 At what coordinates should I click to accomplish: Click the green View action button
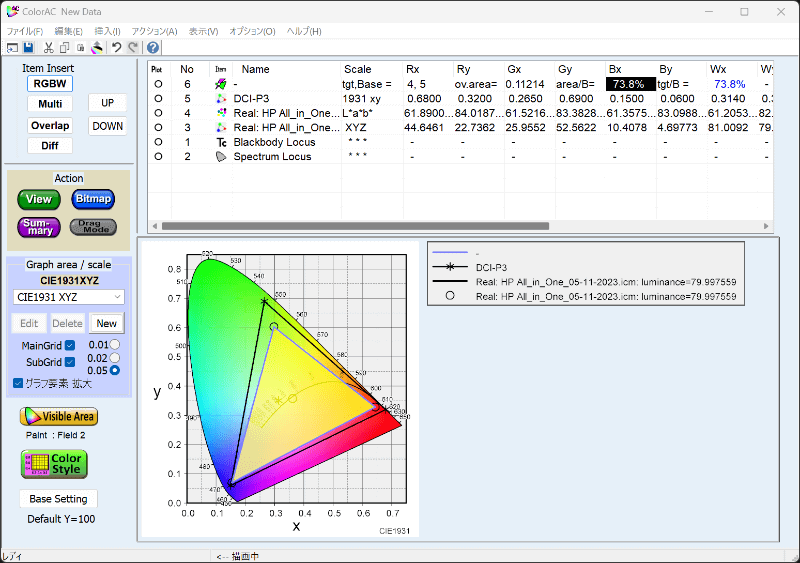(39, 199)
